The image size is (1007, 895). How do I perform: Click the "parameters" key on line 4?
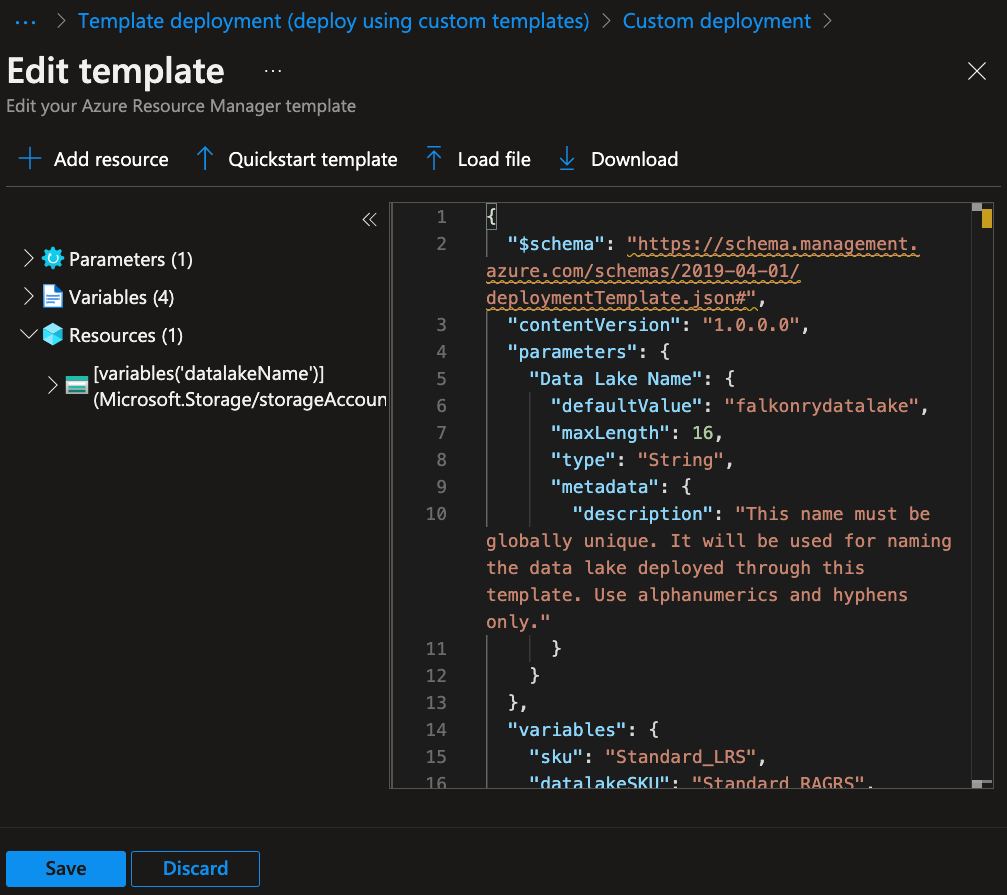pyautogui.click(x=572, y=352)
